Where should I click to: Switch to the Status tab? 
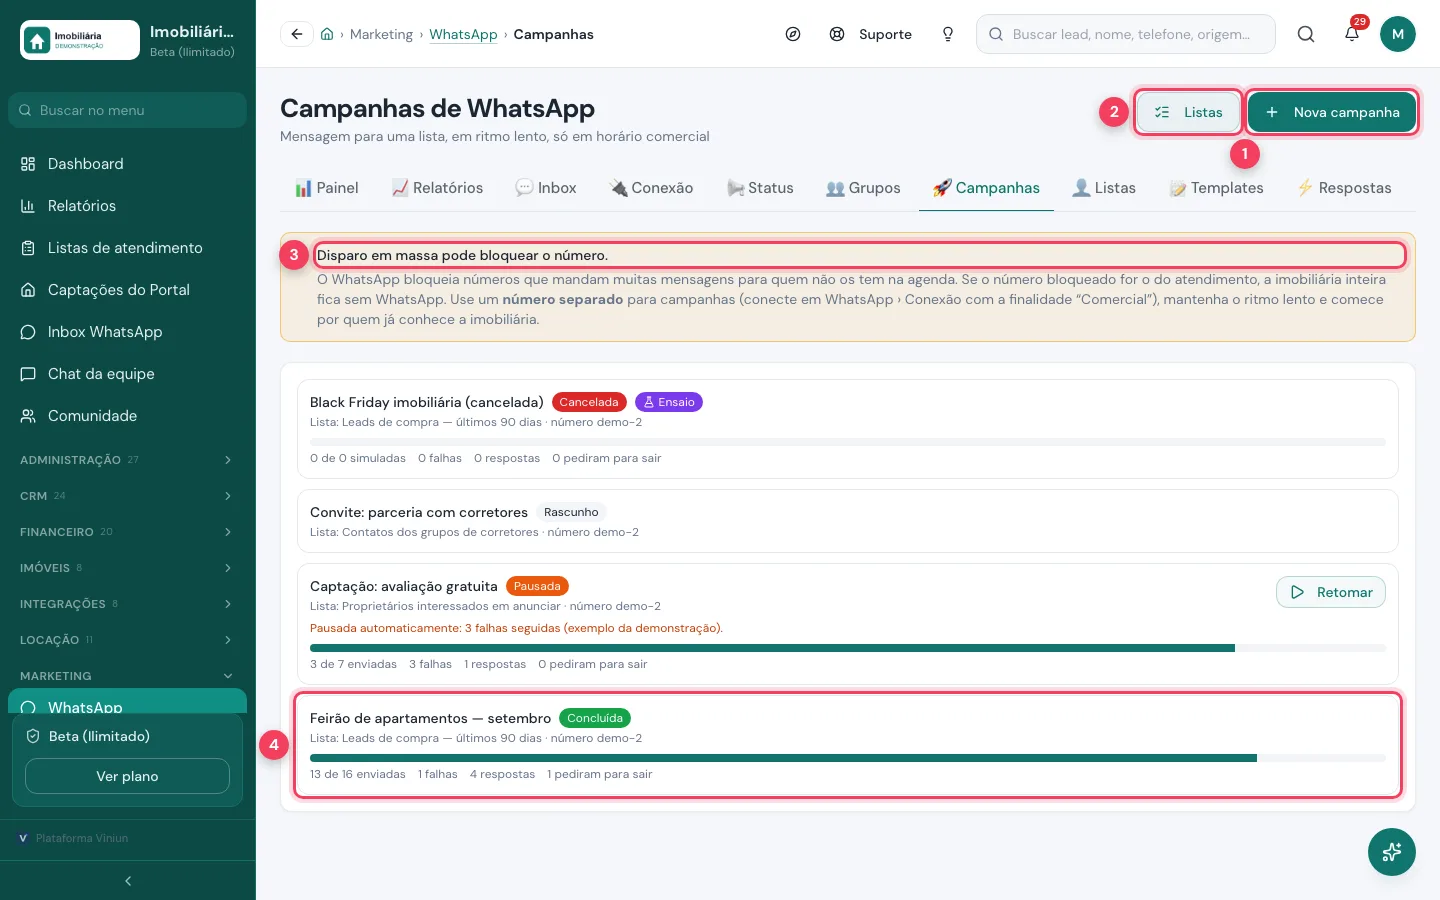coord(760,188)
